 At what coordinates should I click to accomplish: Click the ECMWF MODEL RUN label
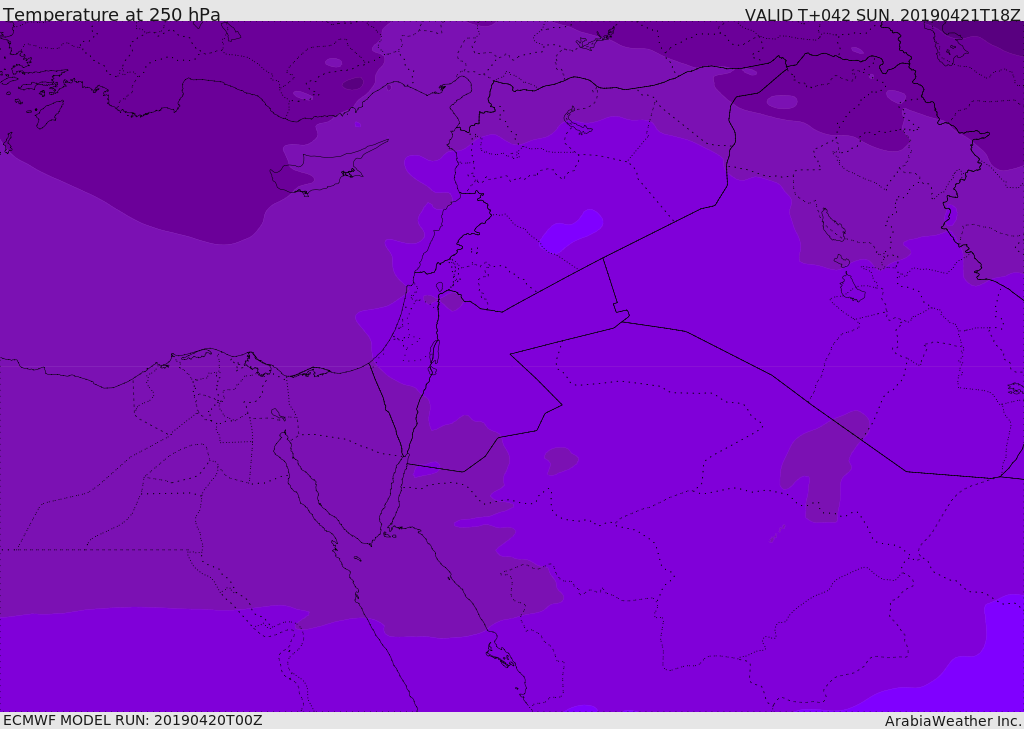pyautogui.click(x=132, y=720)
